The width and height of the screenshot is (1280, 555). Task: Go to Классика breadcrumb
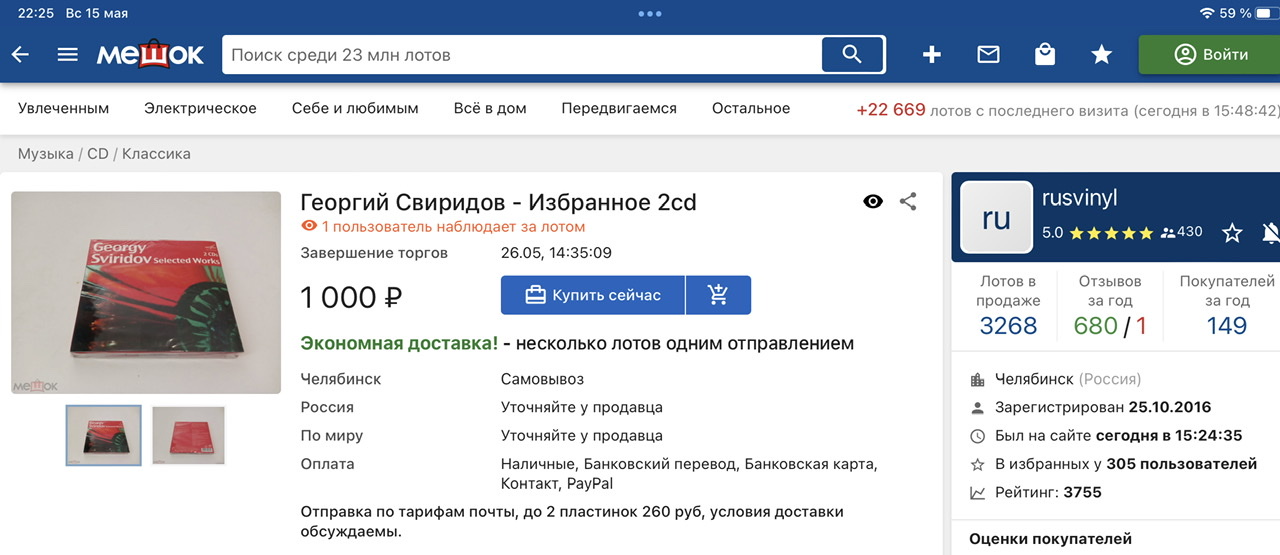(156, 154)
